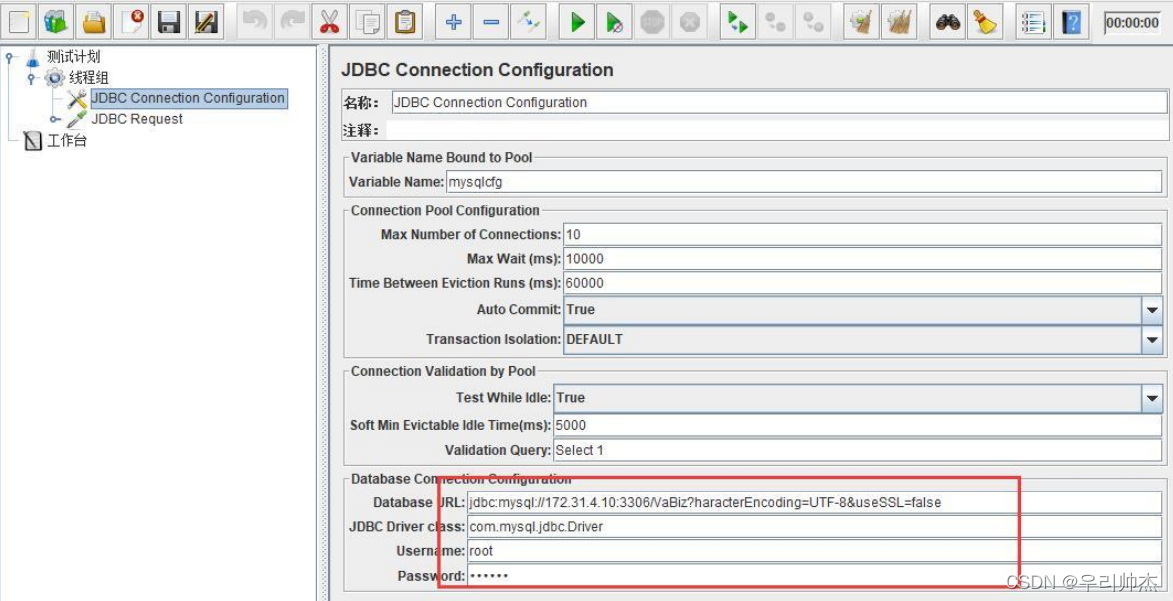
Task: Open the Auto Commit dropdown
Action: point(1151,309)
